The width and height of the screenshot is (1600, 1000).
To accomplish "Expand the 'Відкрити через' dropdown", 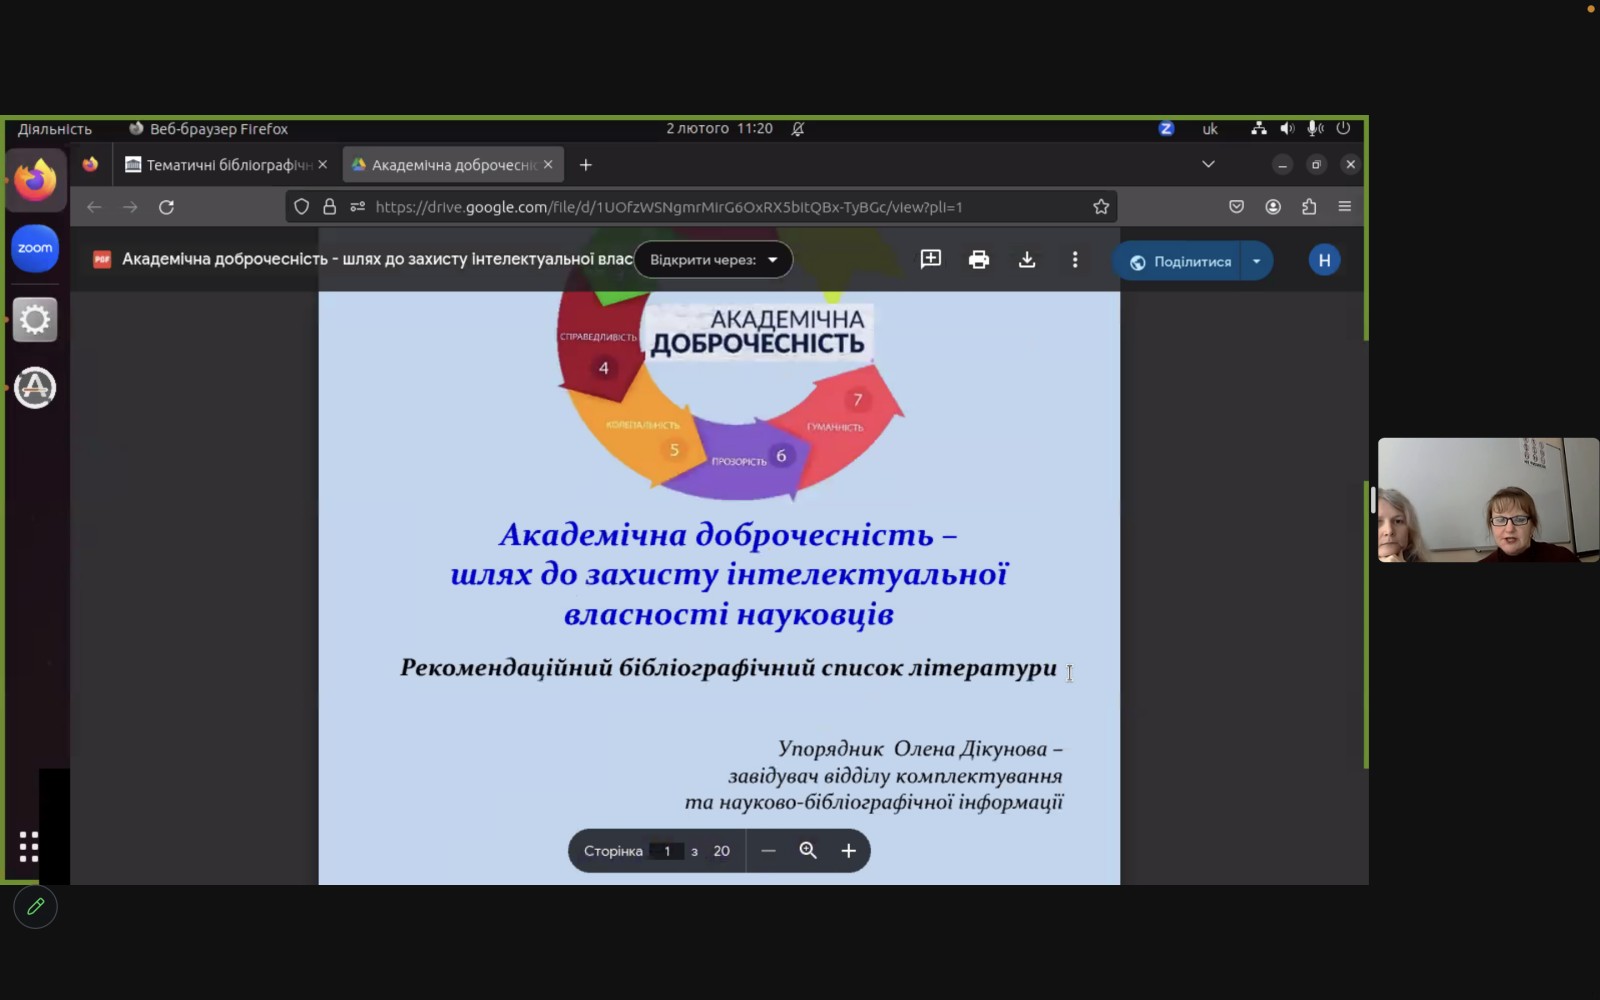I will (x=713, y=260).
